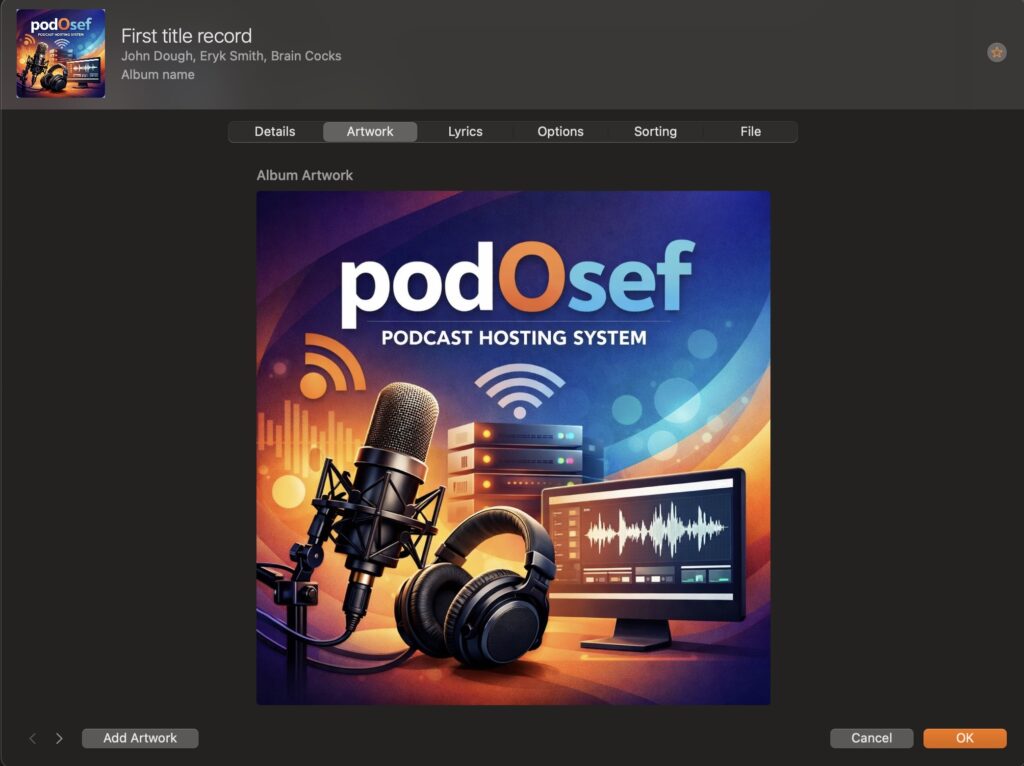Click the artist line starting with John Dough
The width and height of the screenshot is (1024, 766).
[x=231, y=56]
